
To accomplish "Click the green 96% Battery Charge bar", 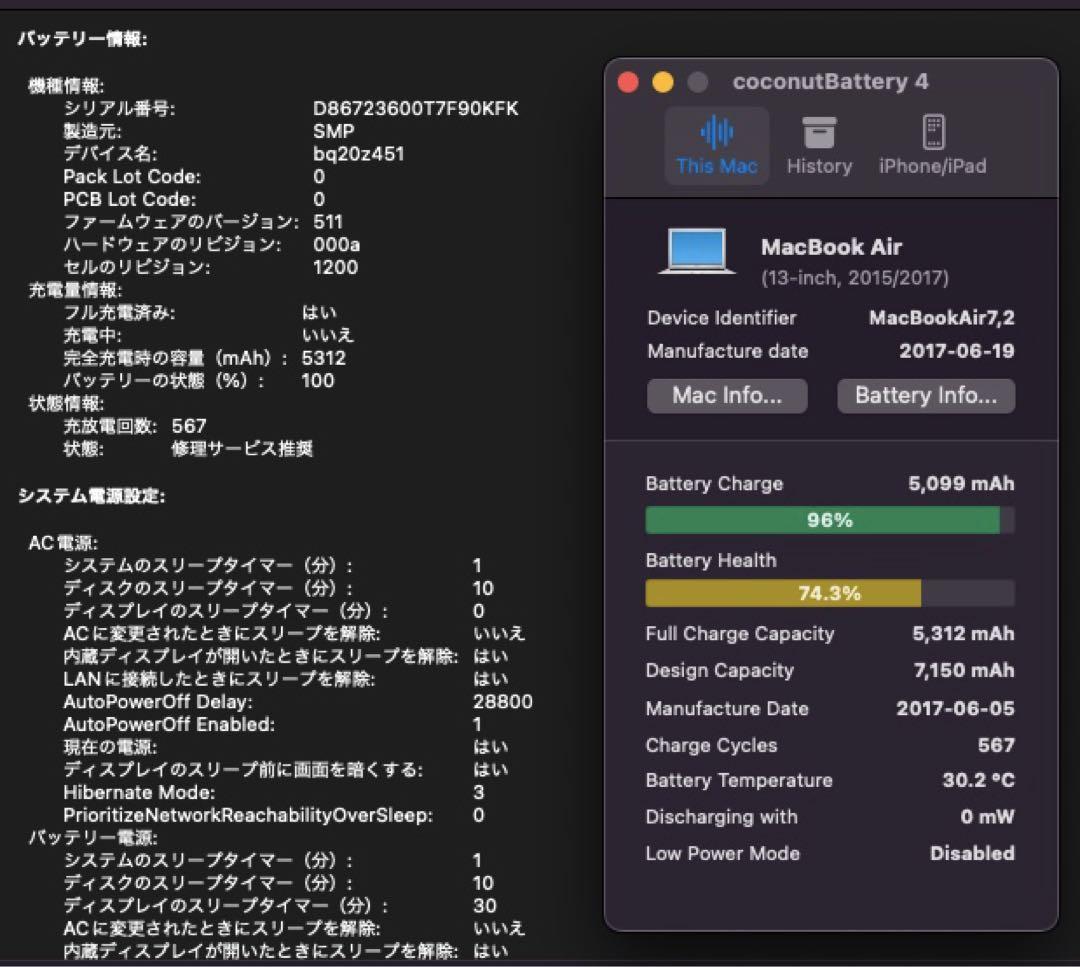I will pos(822,519).
